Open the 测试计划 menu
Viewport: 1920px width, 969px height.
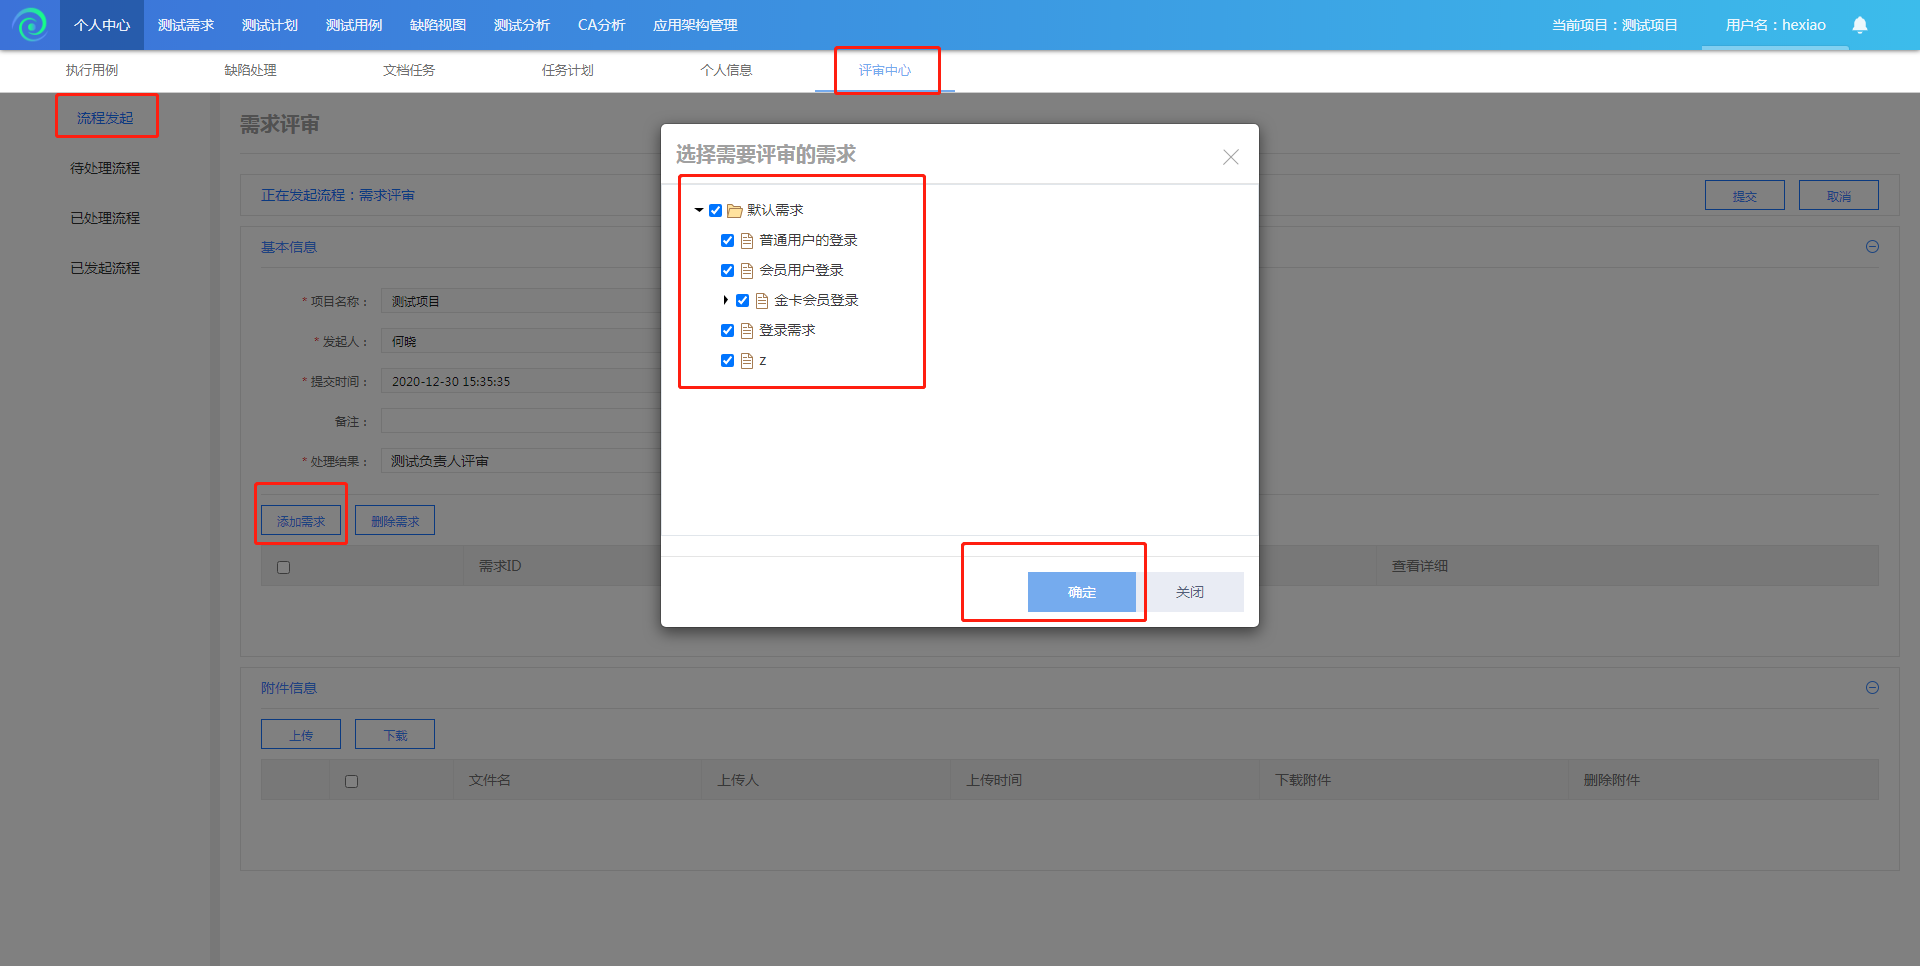[x=269, y=25]
